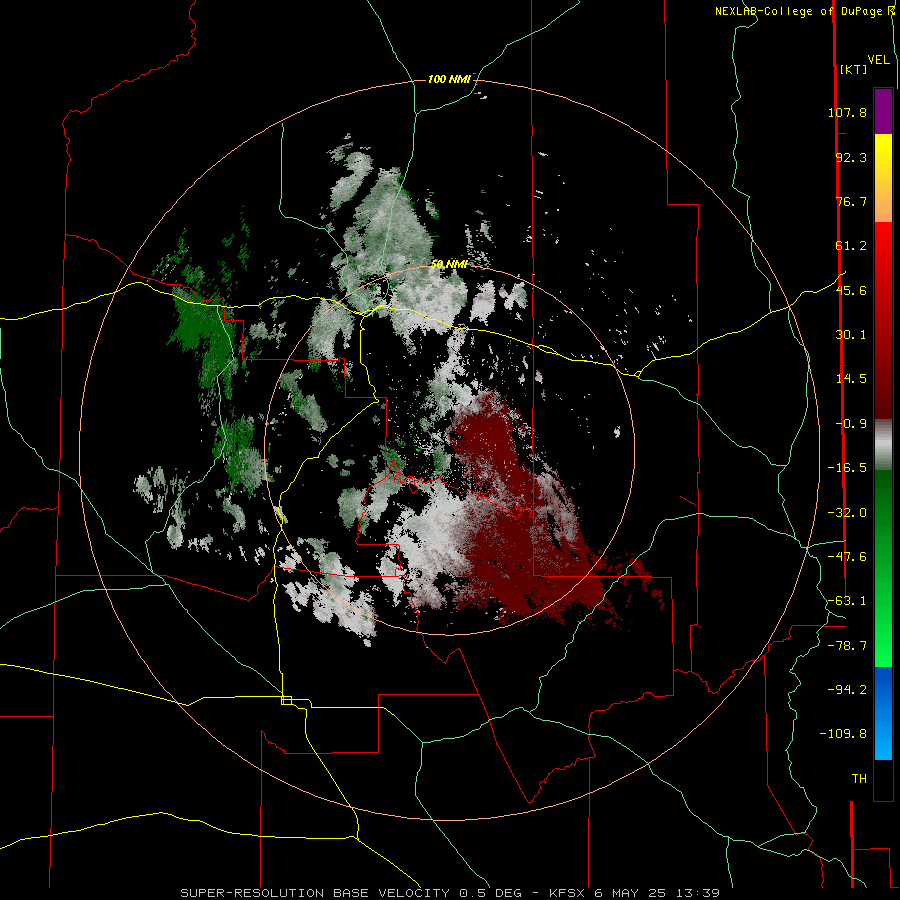Click the -109.8 value on velocity scale

pos(844,734)
